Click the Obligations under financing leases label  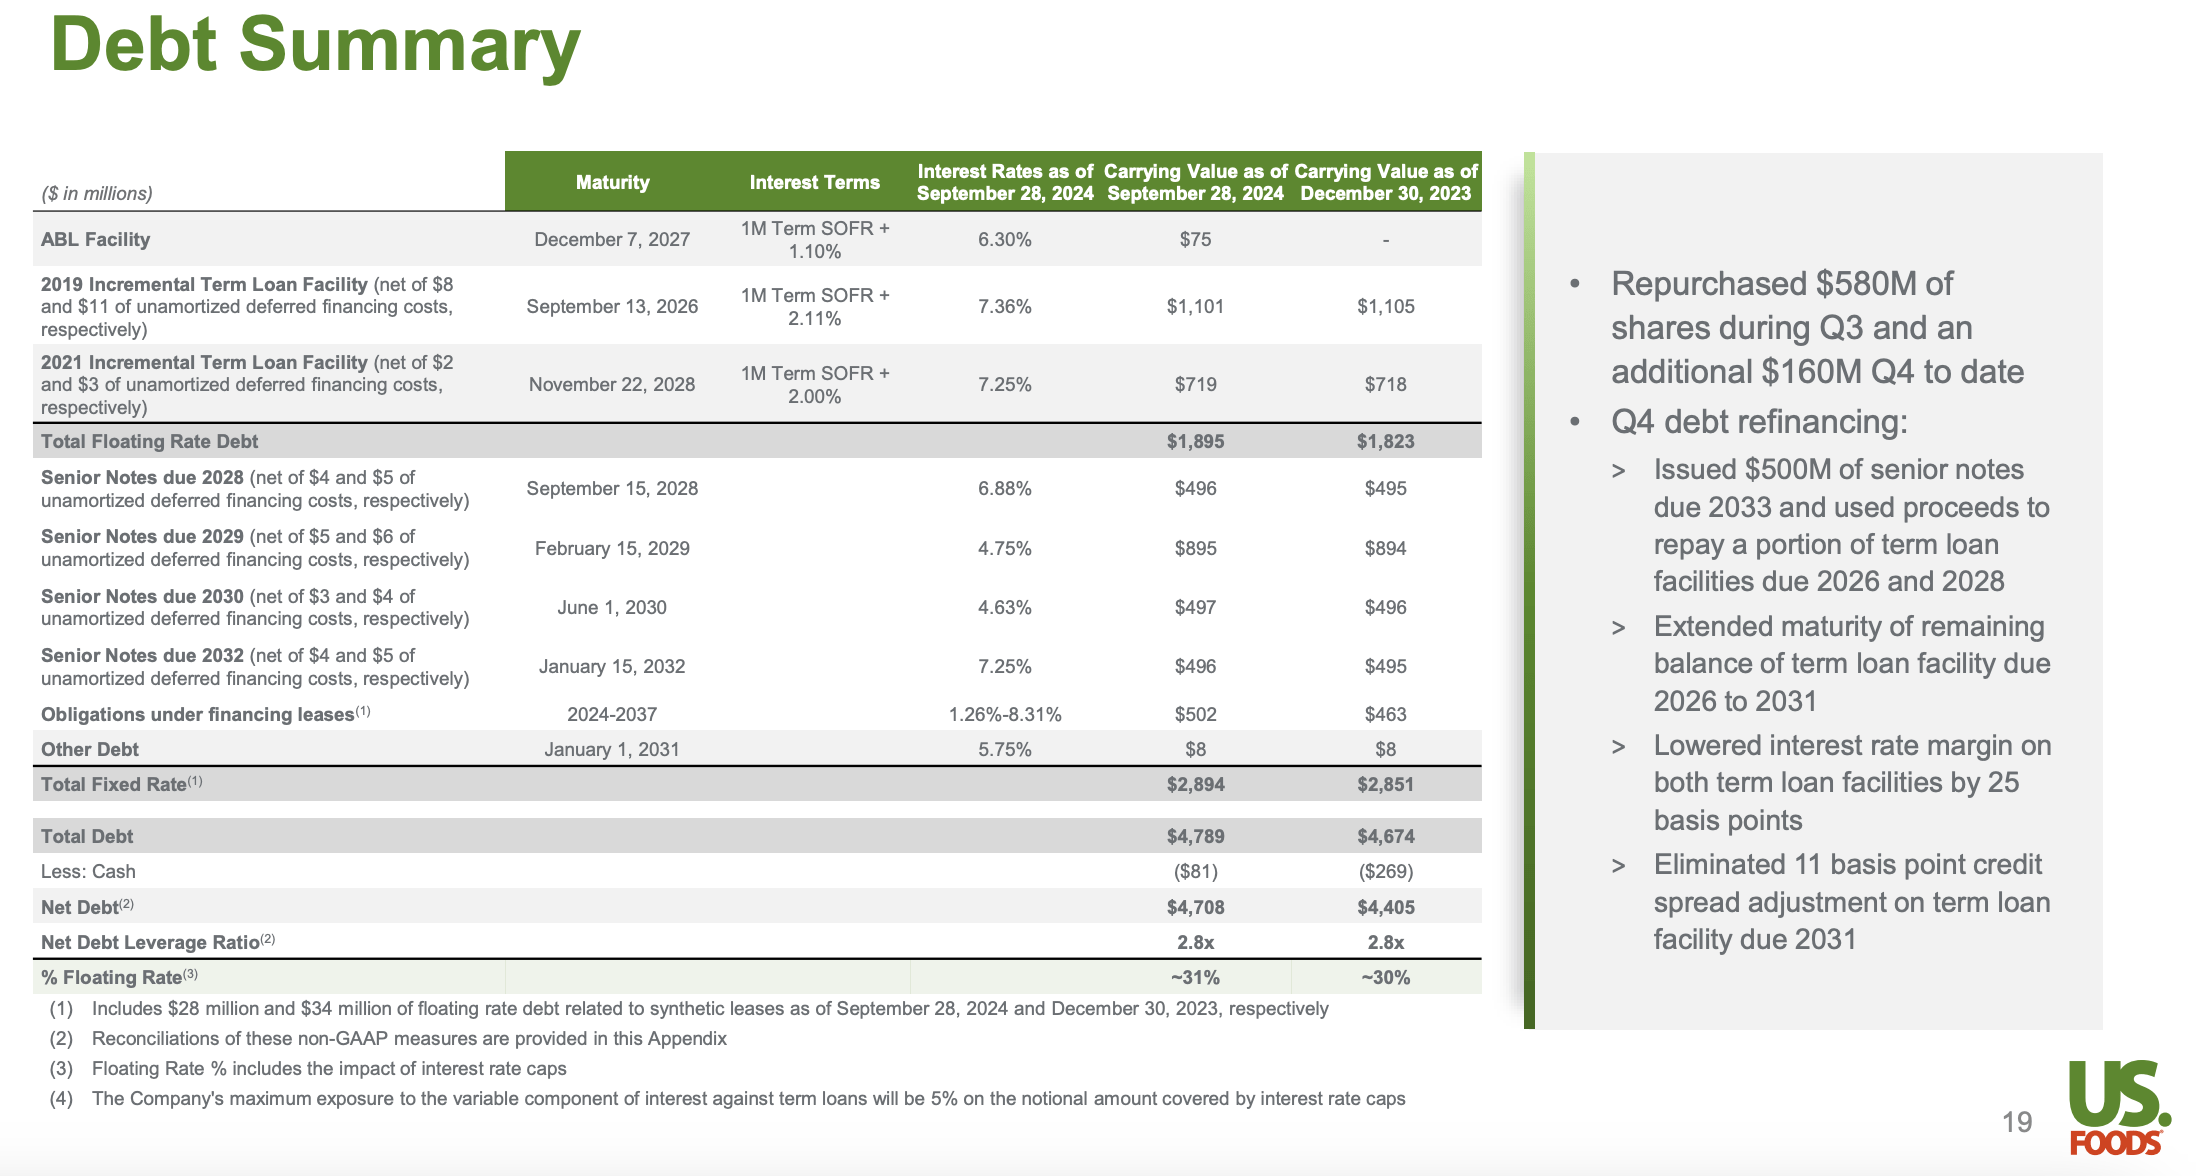198,714
